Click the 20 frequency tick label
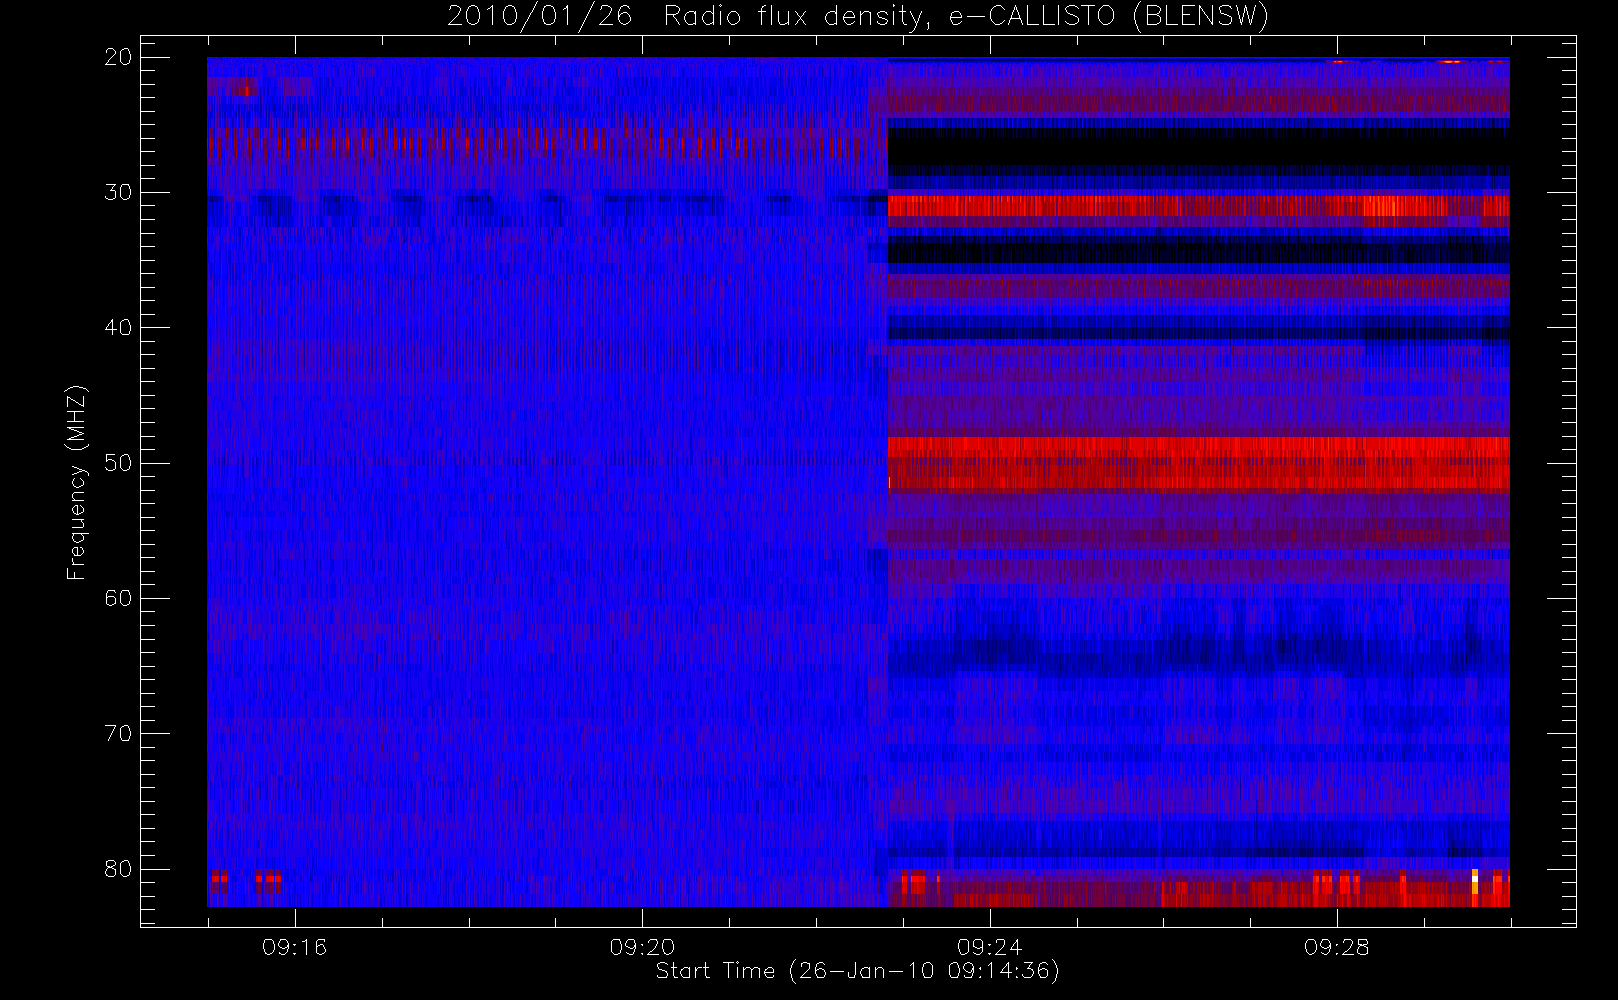The image size is (1618, 1000). coord(118,58)
